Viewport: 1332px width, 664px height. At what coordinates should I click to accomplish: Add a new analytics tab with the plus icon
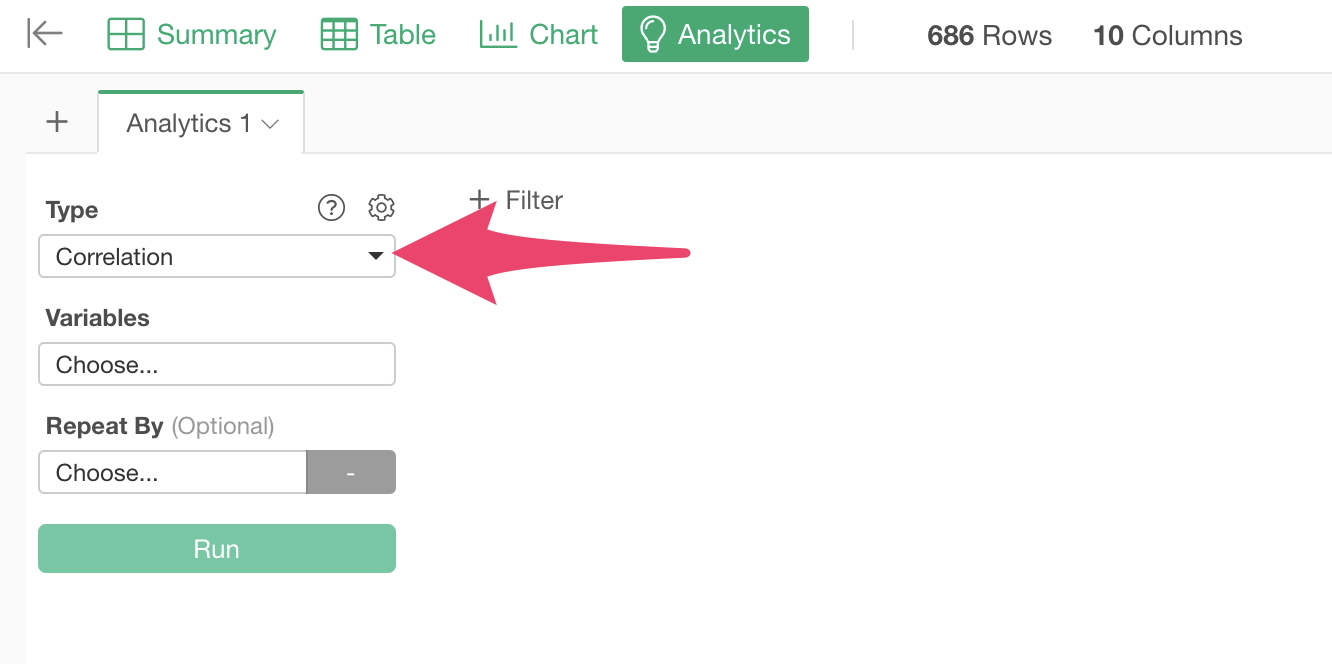[x=58, y=122]
